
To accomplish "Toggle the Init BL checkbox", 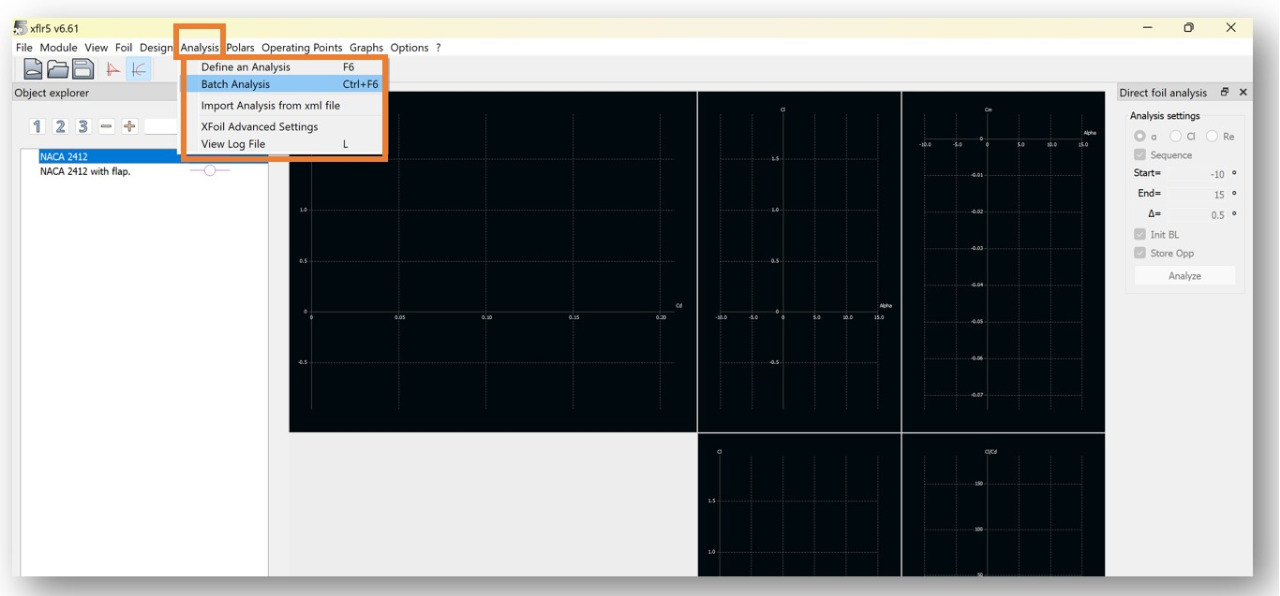I will tap(1140, 235).
